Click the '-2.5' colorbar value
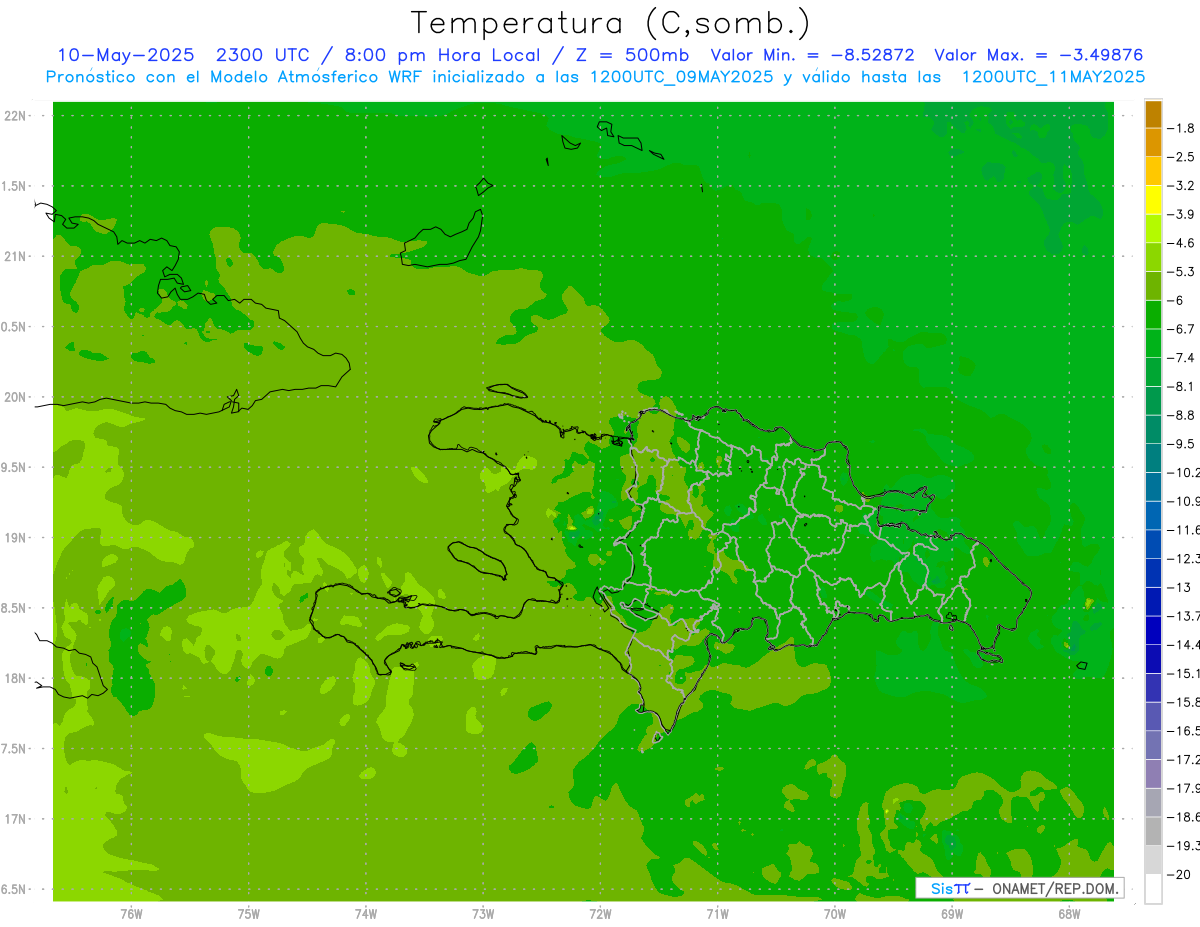This screenshot has height=927, width=1200. [1182, 157]
